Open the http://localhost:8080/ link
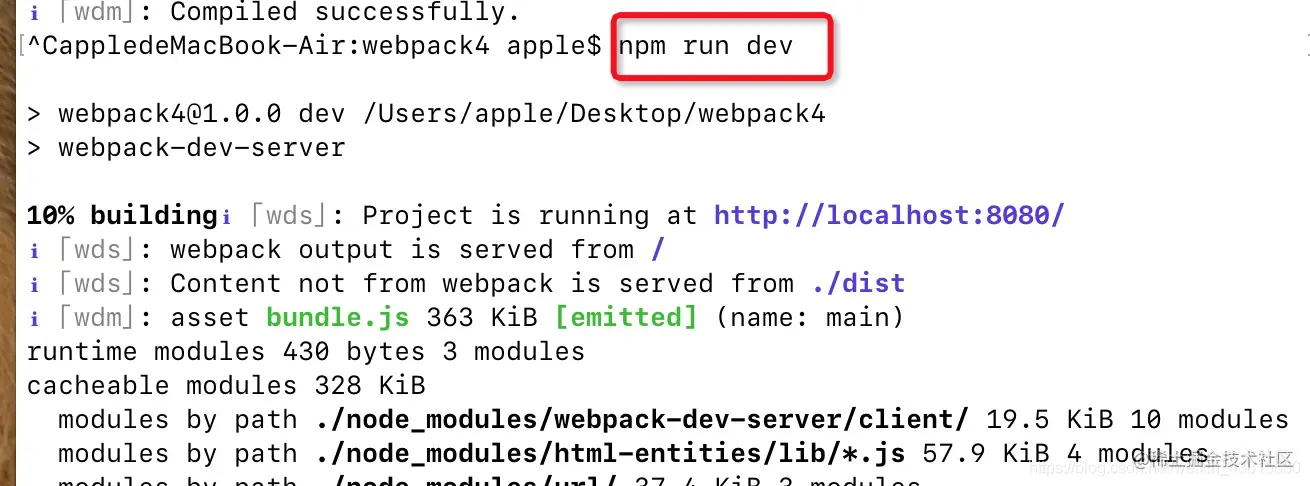 point(889,215)
